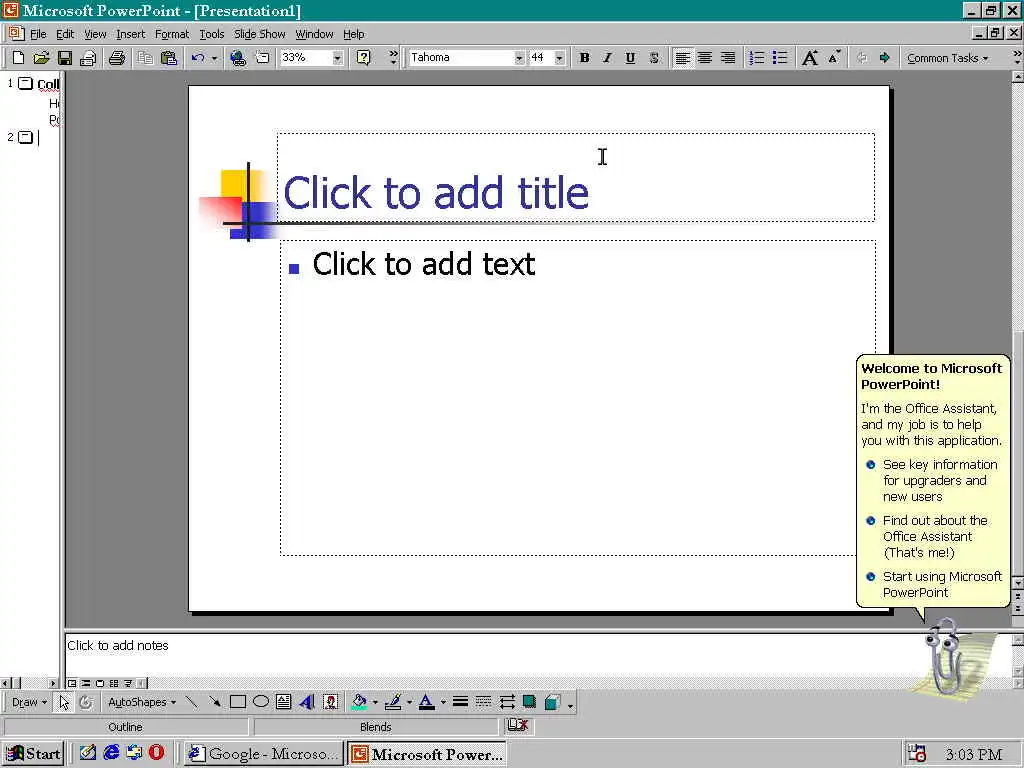Image resolution: width=1024 pixels, height=768 pixels.
Task: Open the Edit menu
Action: click(65, 34)
